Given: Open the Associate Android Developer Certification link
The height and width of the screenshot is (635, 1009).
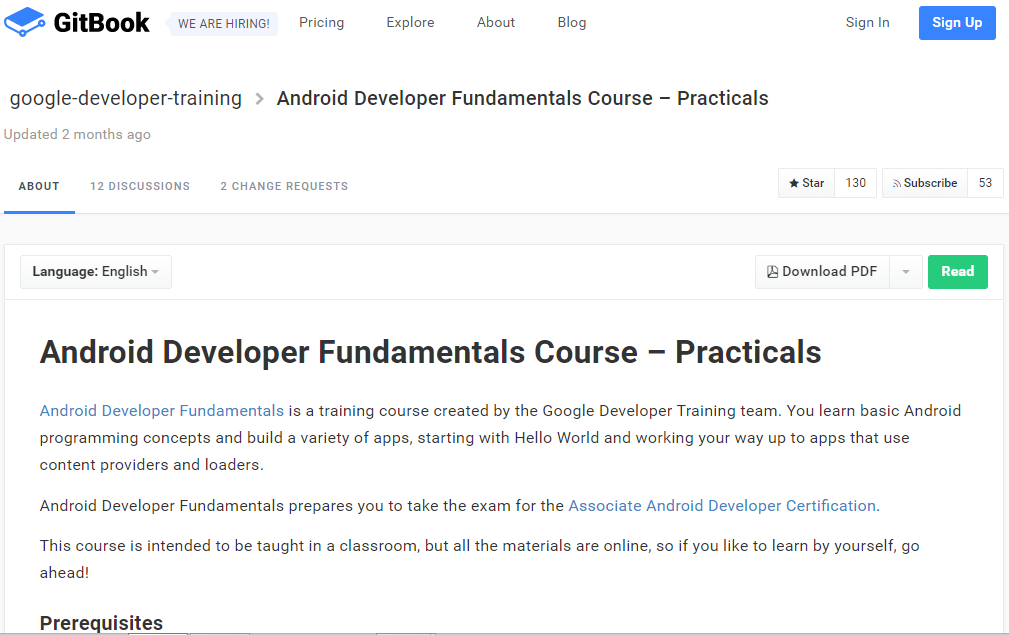Looking at the screenshot, I should pyautogui.click(x=722, y=505).
